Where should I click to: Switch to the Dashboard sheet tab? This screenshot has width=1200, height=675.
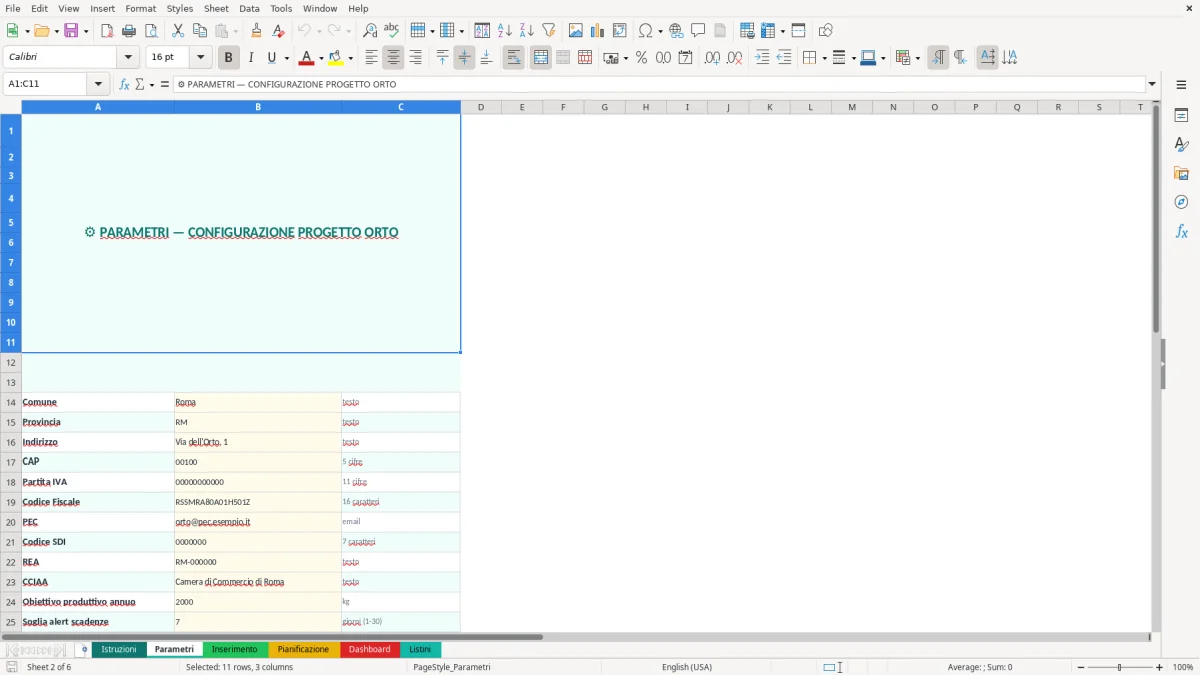coord(369,649)
